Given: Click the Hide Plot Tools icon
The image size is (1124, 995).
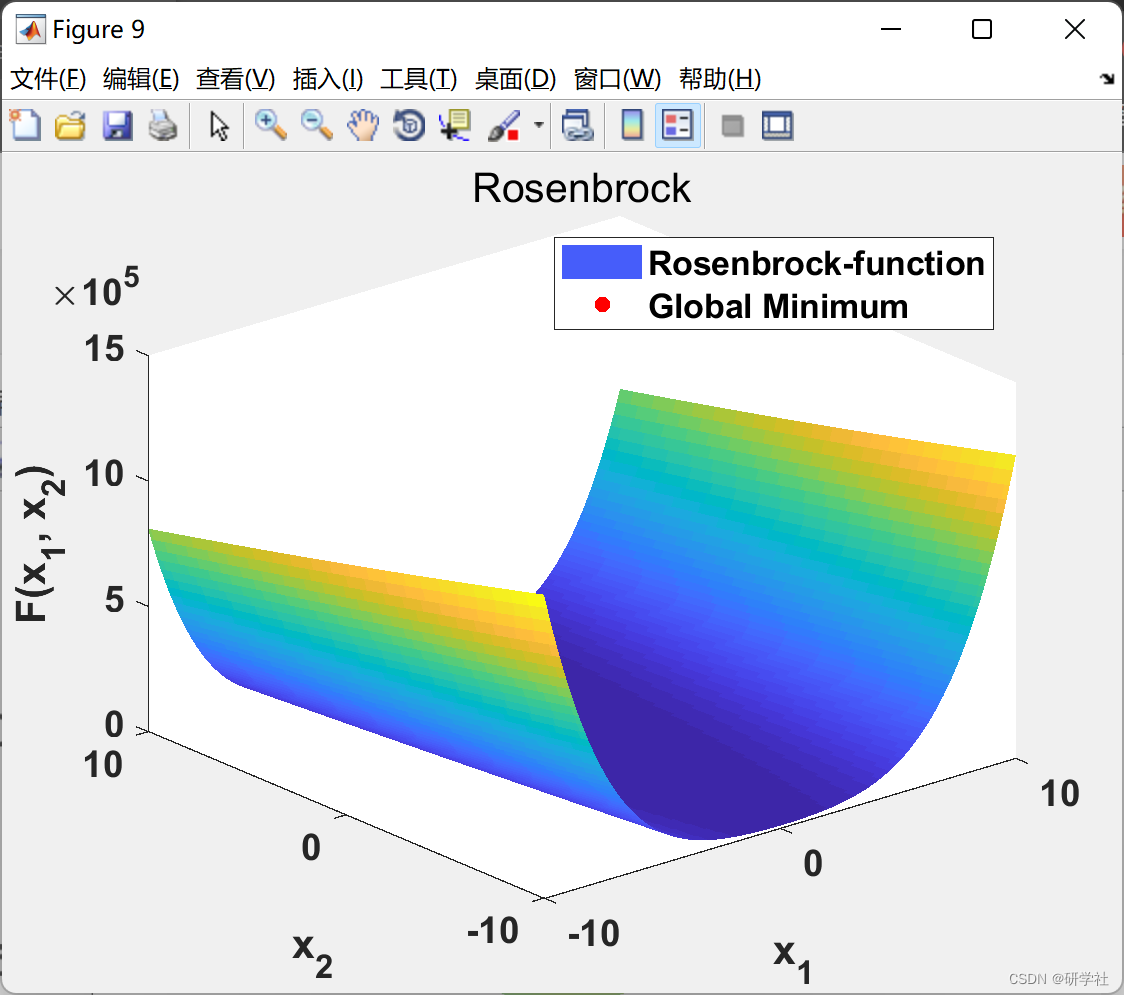Looking at the screenshot, I should pyautogui.click(x=732, y=126).
